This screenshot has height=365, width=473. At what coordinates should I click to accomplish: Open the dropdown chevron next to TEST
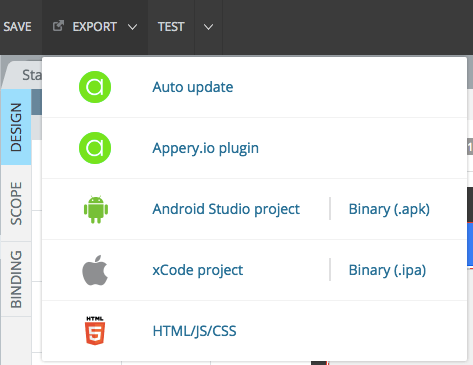click(208, 27)
